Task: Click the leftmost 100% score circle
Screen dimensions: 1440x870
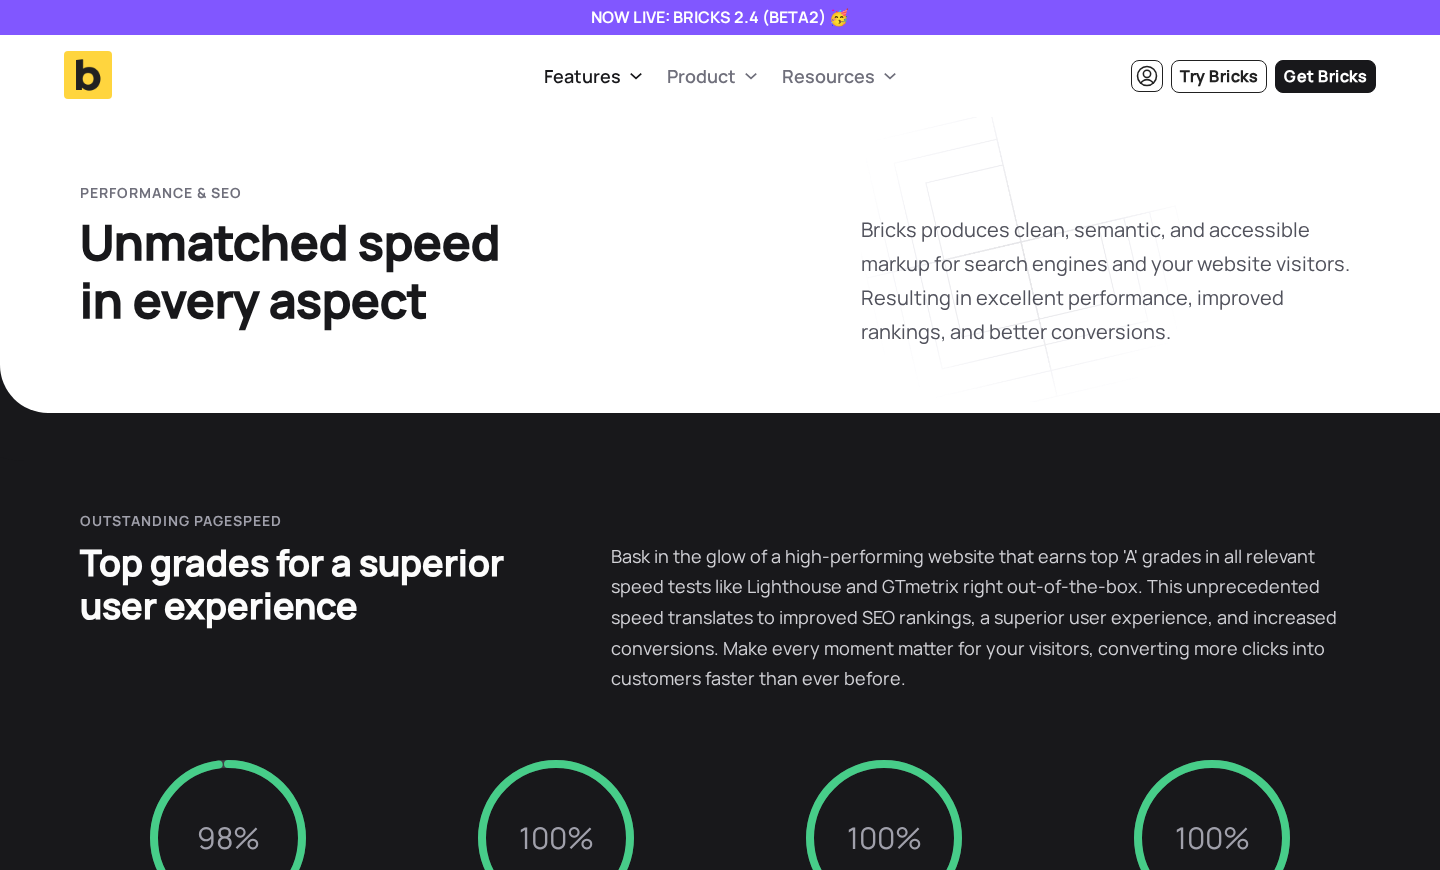Action: 556,815
